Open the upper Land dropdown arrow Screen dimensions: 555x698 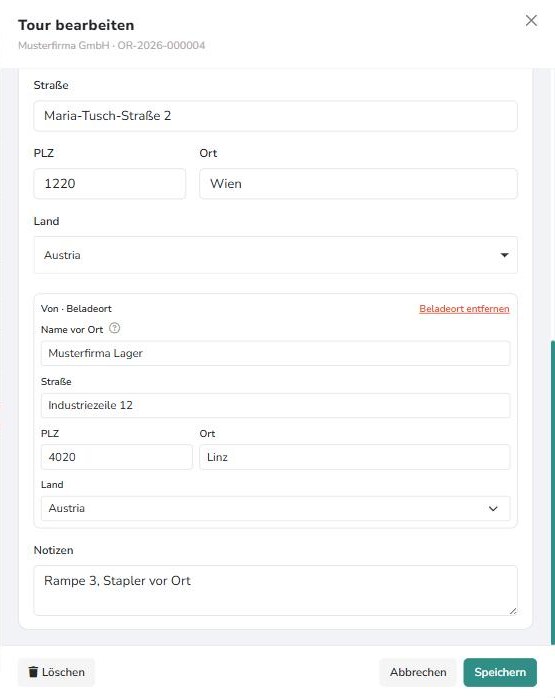coord(504,255)
